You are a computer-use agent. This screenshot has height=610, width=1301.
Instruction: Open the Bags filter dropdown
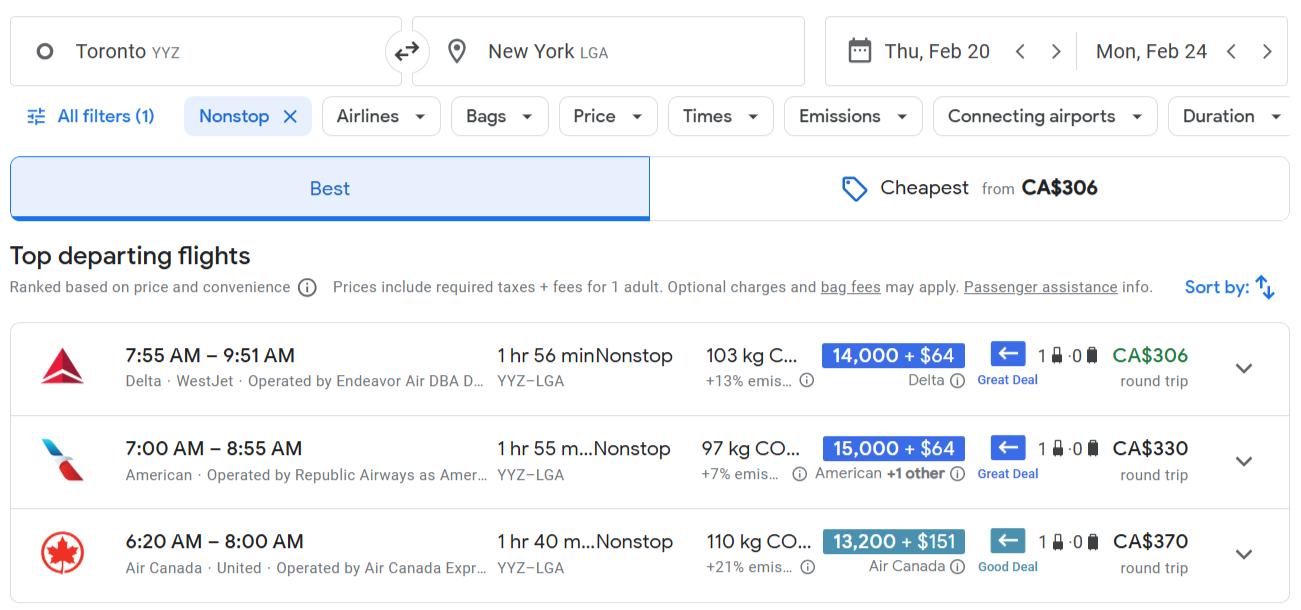pyautogui.click(x=498, y=117)
